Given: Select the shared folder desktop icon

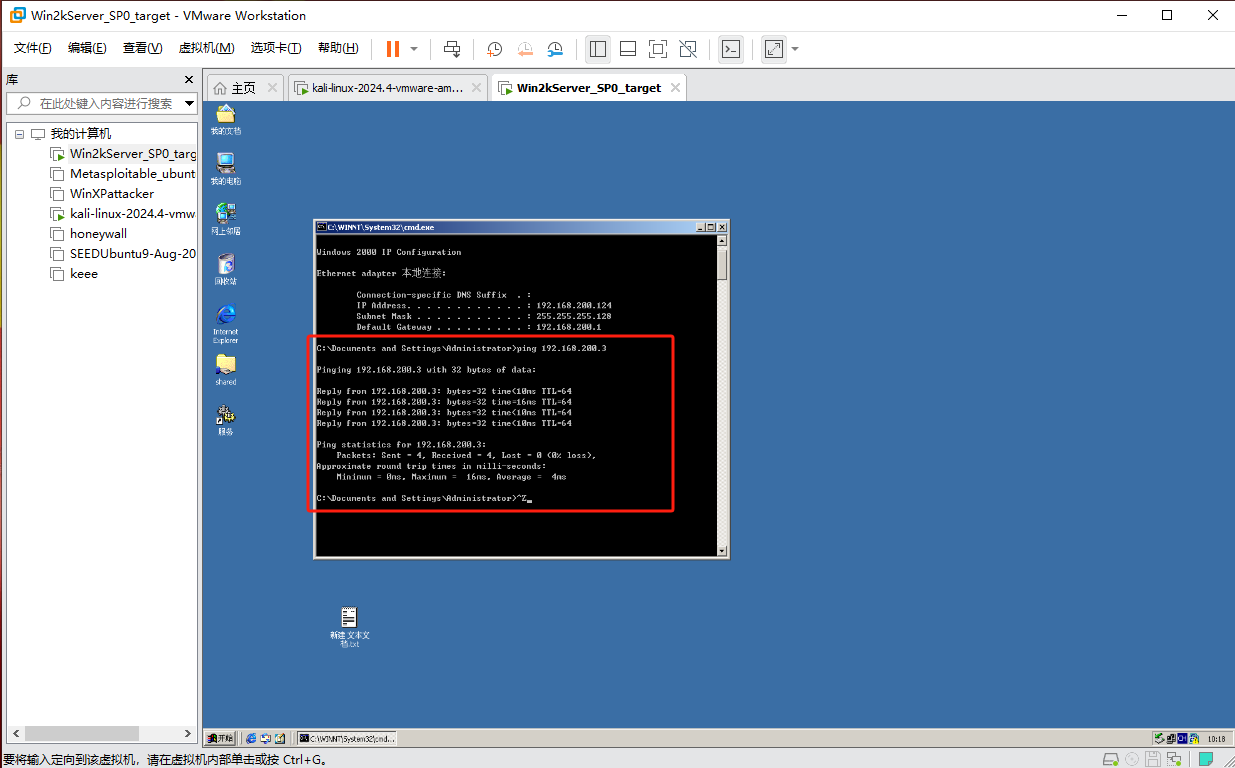Looking at the screenshot, I should [226, 371].
